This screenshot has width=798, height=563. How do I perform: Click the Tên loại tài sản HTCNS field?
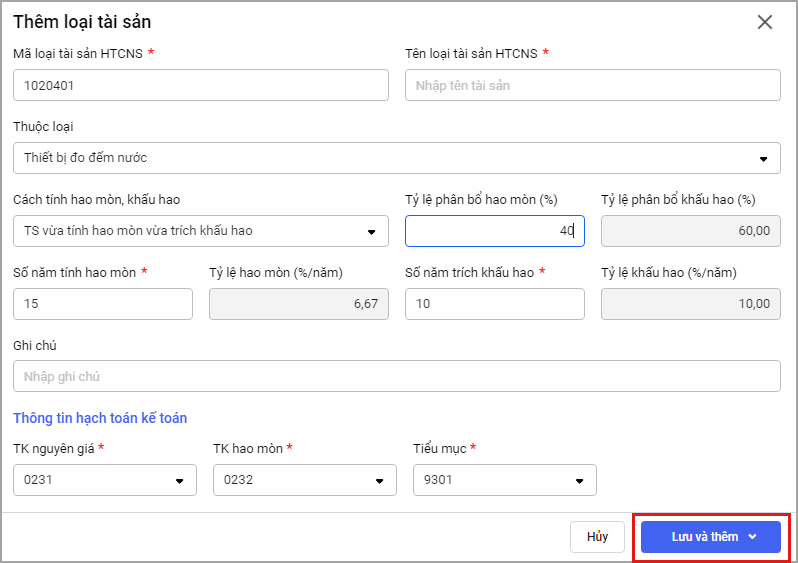coord(592,85)
